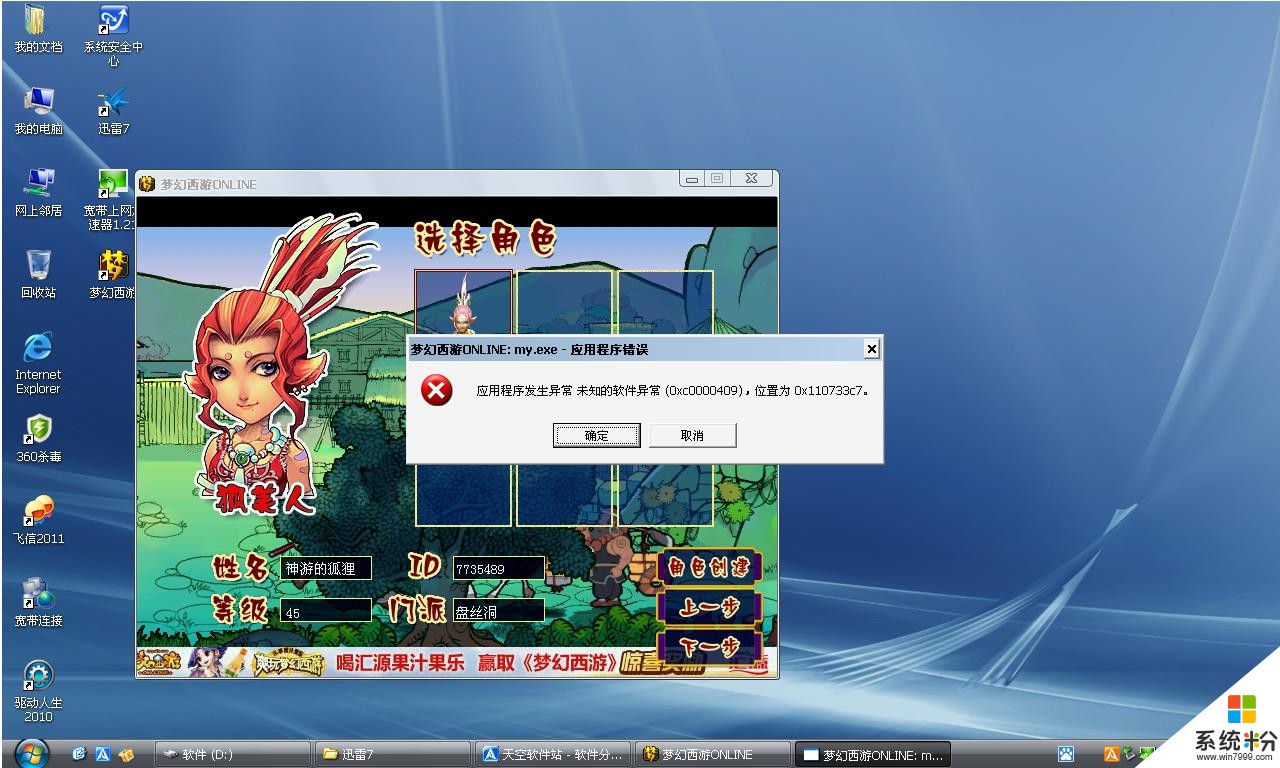Click the 姓名 field showing 神游的狐狸

pos(325,568)
